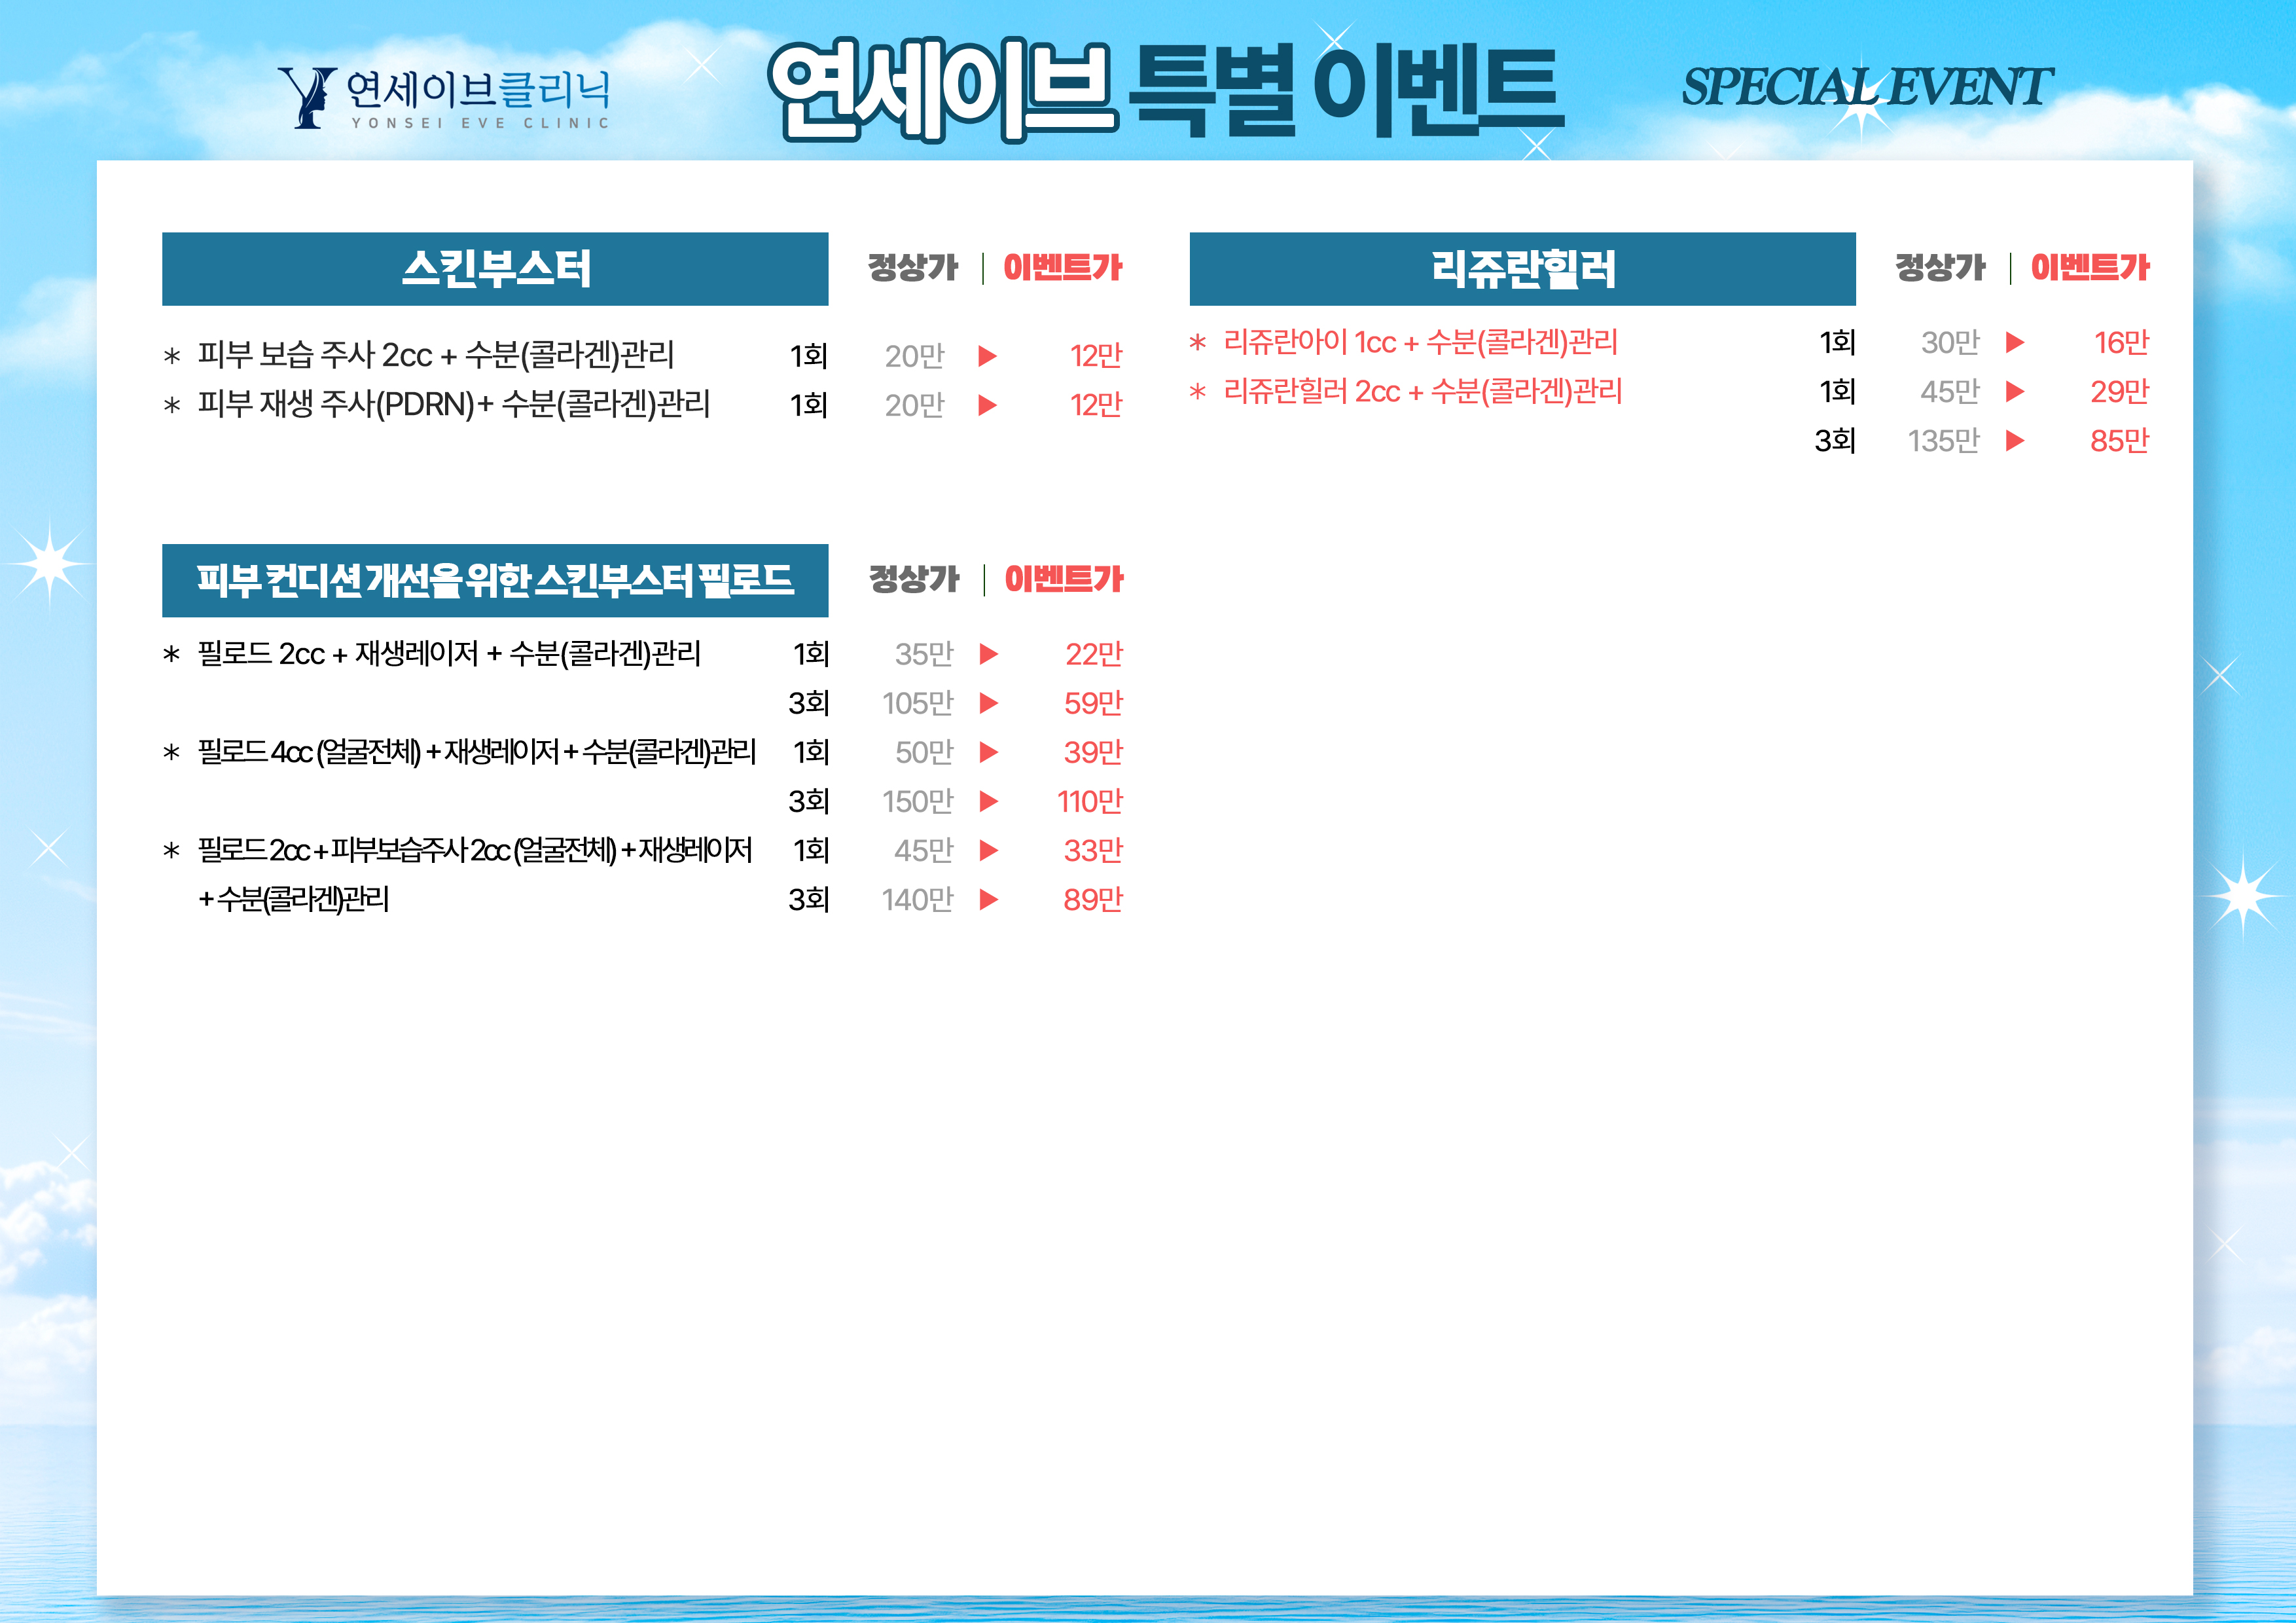Click the 85만 event price

click(x=2119, y=440)
